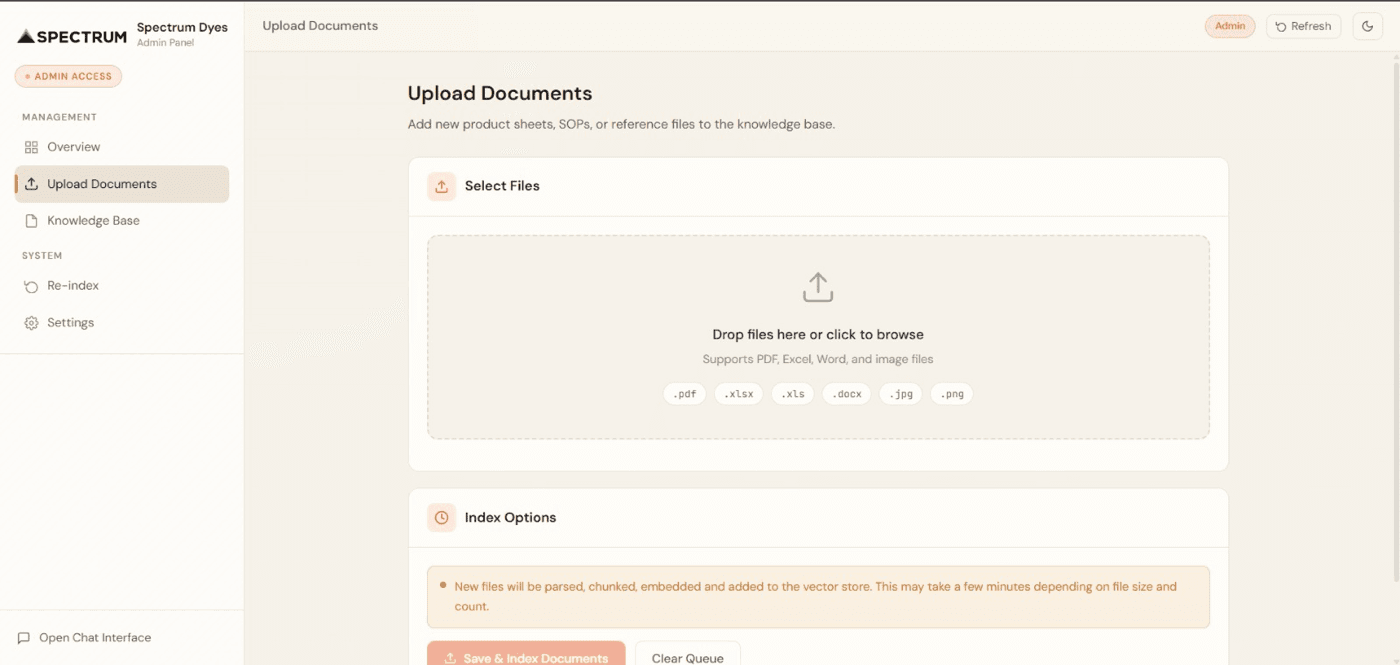Click the refresh arrow icon in the header
This screenshot has width=1400, height=665.
point(1281,27)
